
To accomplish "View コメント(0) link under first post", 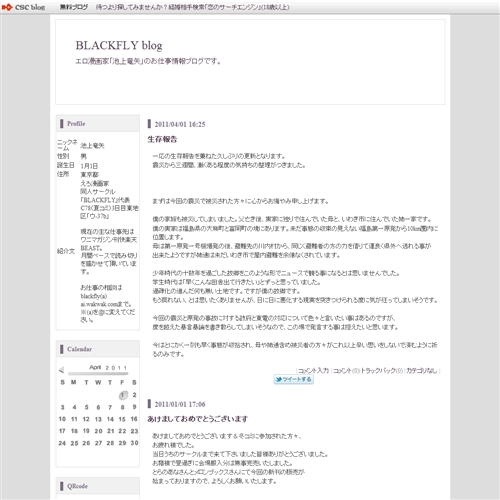I will [346, 370].
